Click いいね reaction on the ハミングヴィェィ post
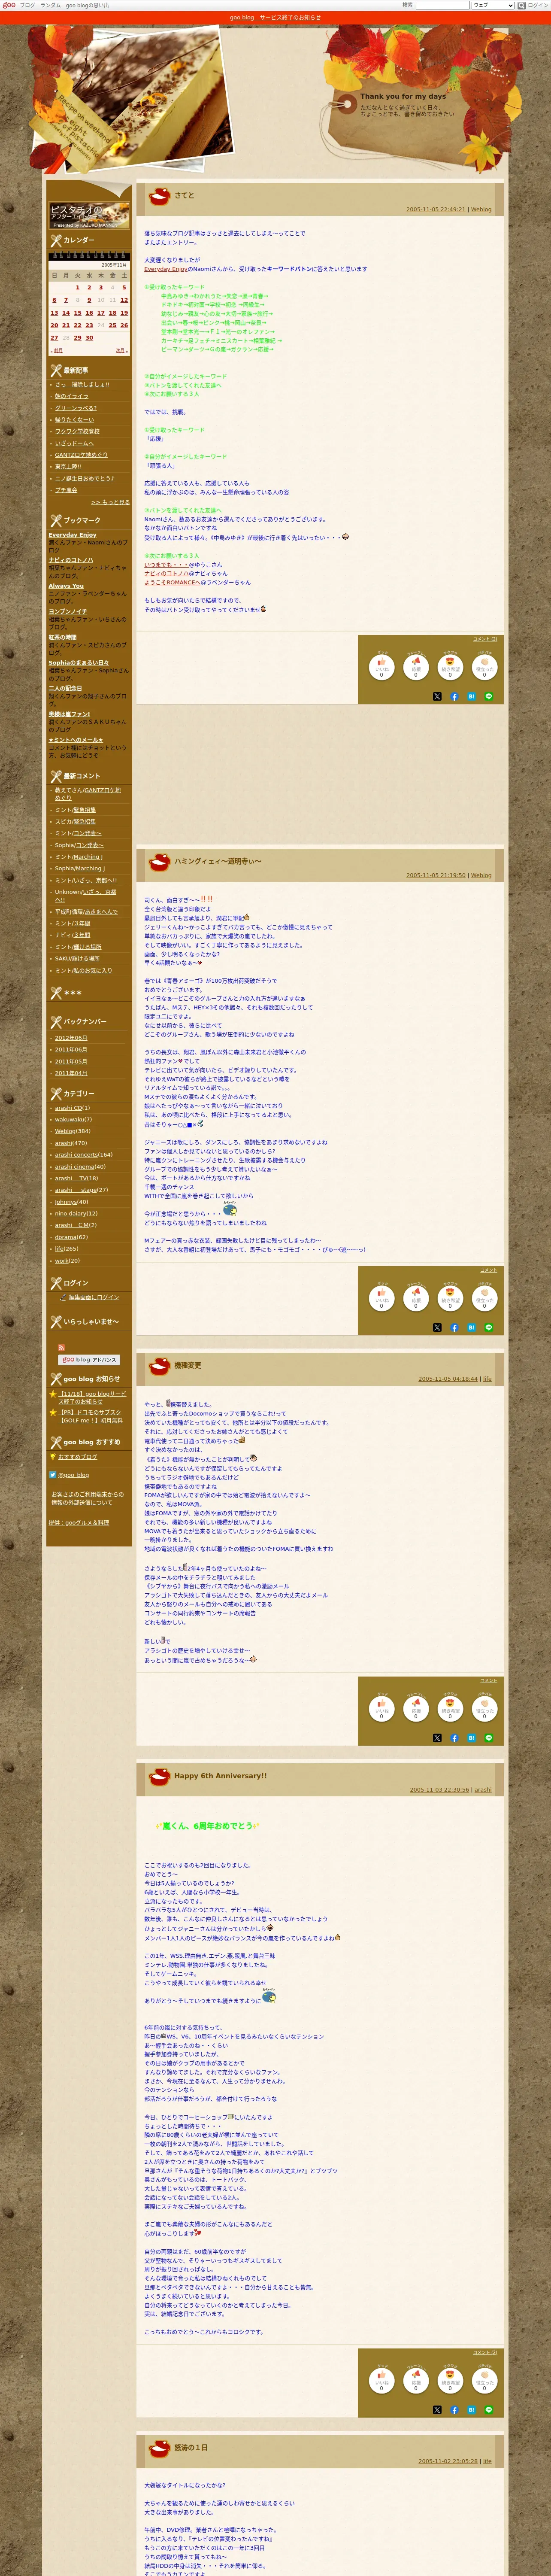This screenshot has width=551, height=2576. 381,1297
